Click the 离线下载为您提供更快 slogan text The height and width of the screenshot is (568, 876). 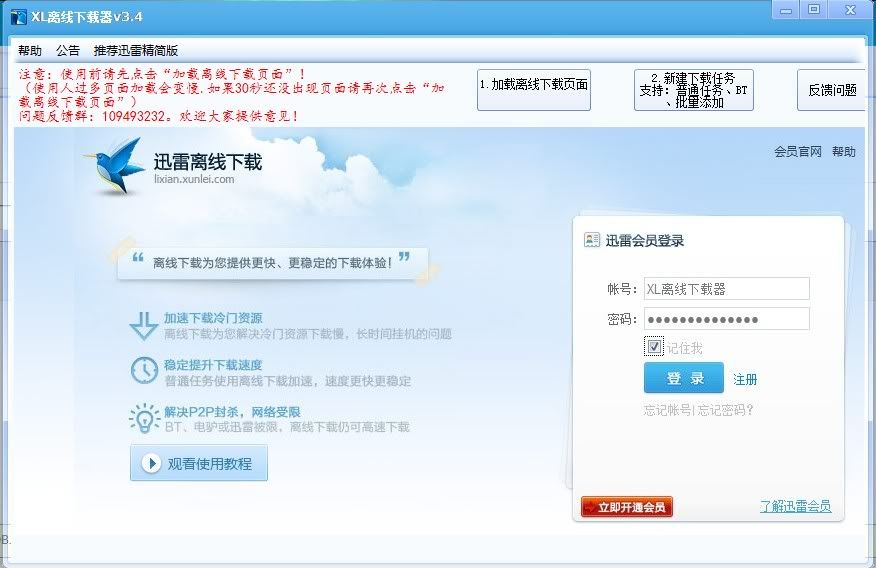pos(273,262)
